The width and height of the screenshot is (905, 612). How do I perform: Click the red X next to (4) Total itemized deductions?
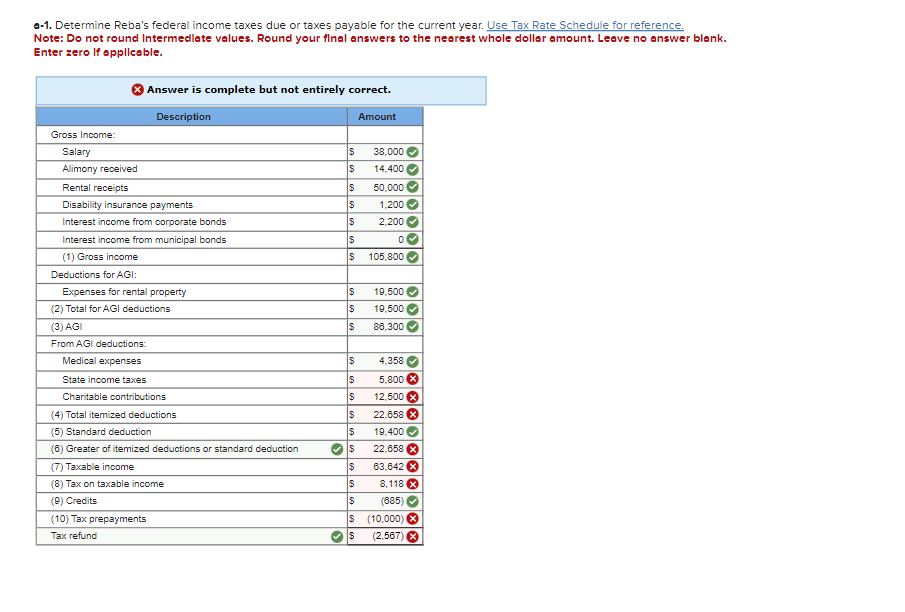414,414
